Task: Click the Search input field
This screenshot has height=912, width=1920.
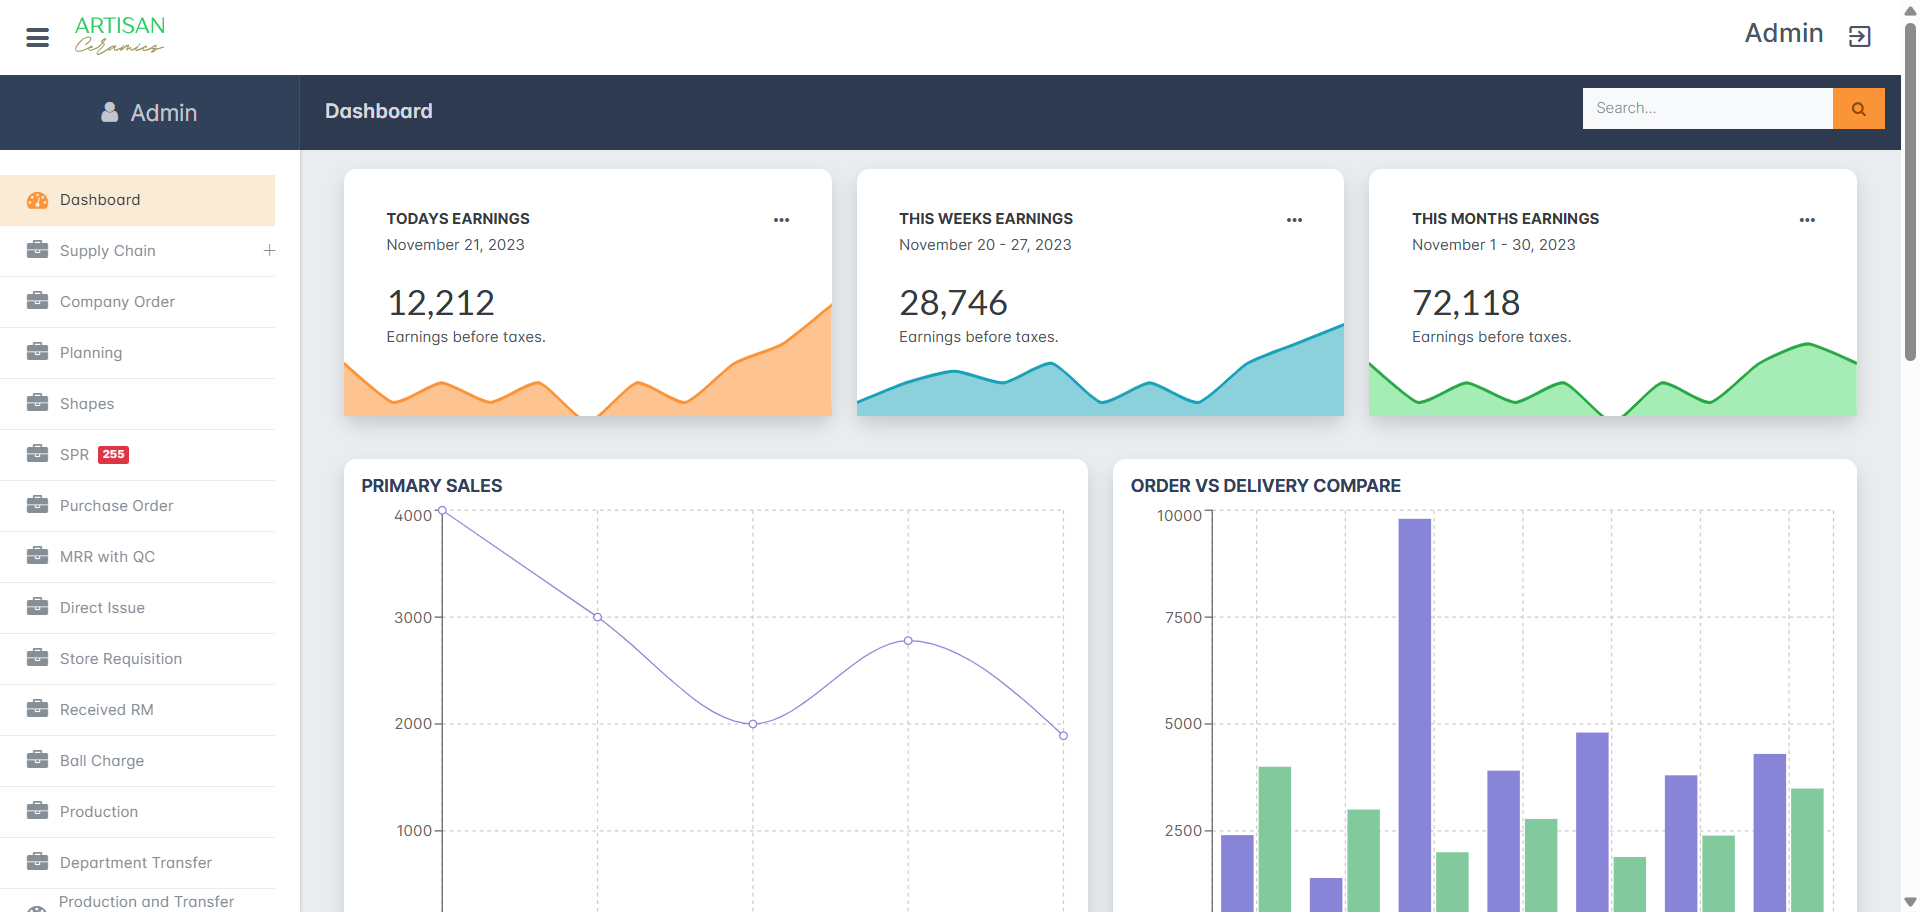Action: point(1707,109)
